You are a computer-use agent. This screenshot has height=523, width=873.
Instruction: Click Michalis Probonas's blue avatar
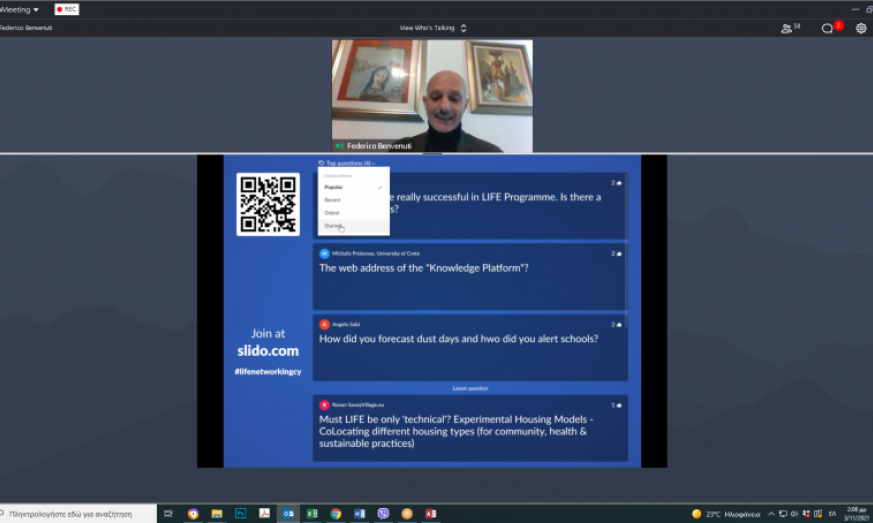coord(324,253)
